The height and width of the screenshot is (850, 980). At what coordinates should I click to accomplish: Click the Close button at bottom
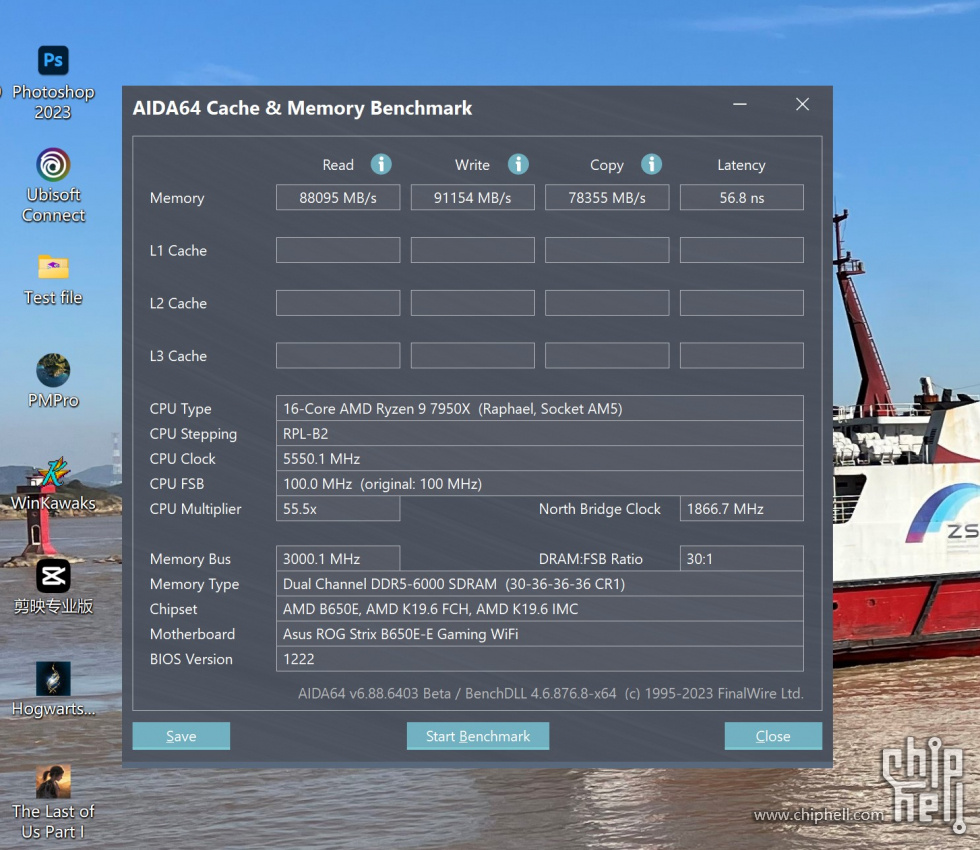pos(773,736)
